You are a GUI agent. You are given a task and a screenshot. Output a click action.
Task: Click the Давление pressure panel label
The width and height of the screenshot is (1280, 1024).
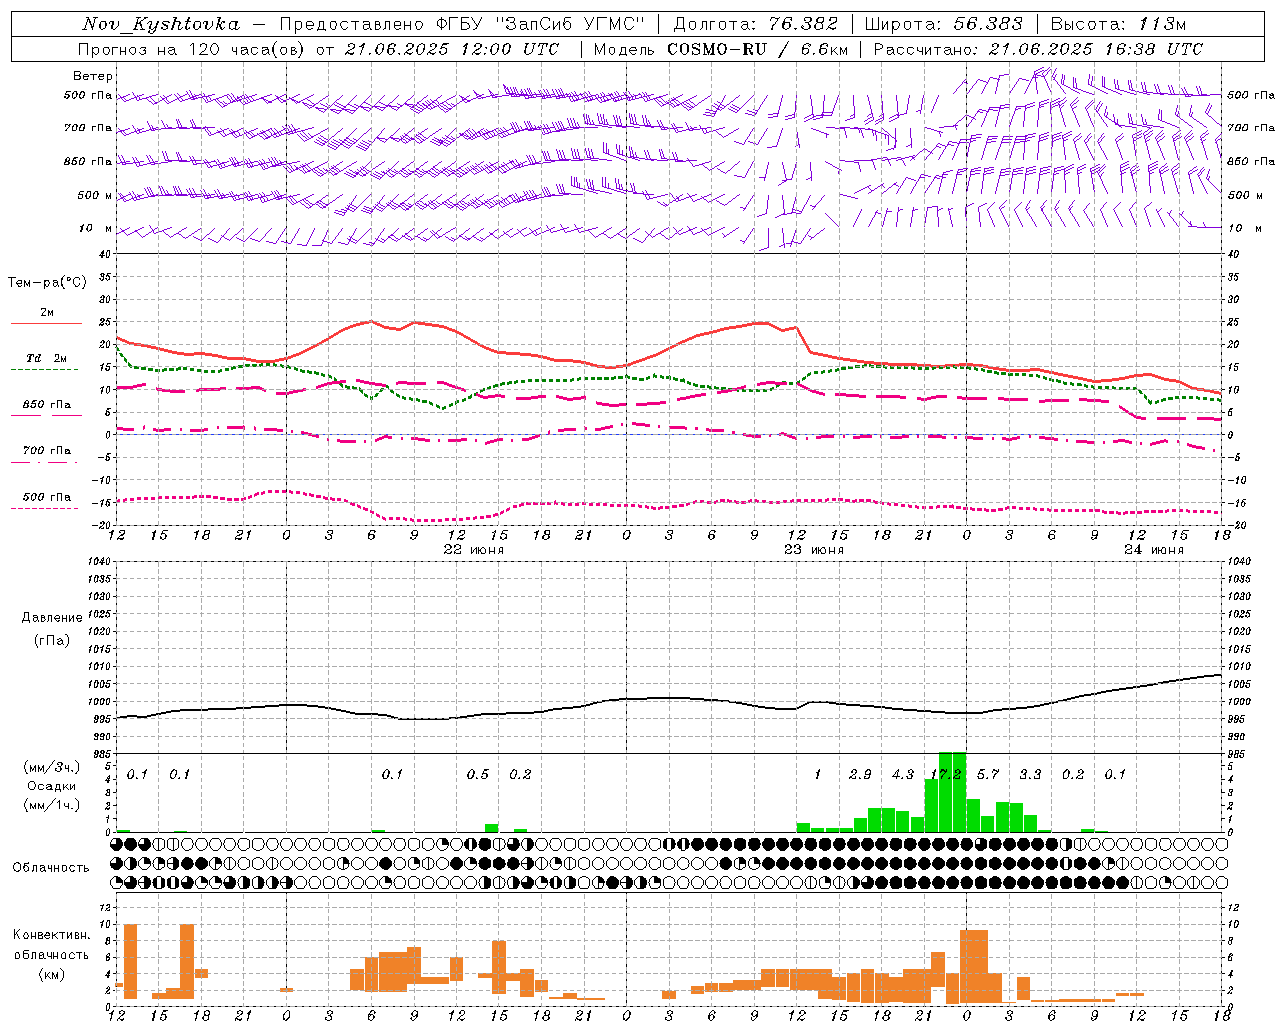[52, 618]
